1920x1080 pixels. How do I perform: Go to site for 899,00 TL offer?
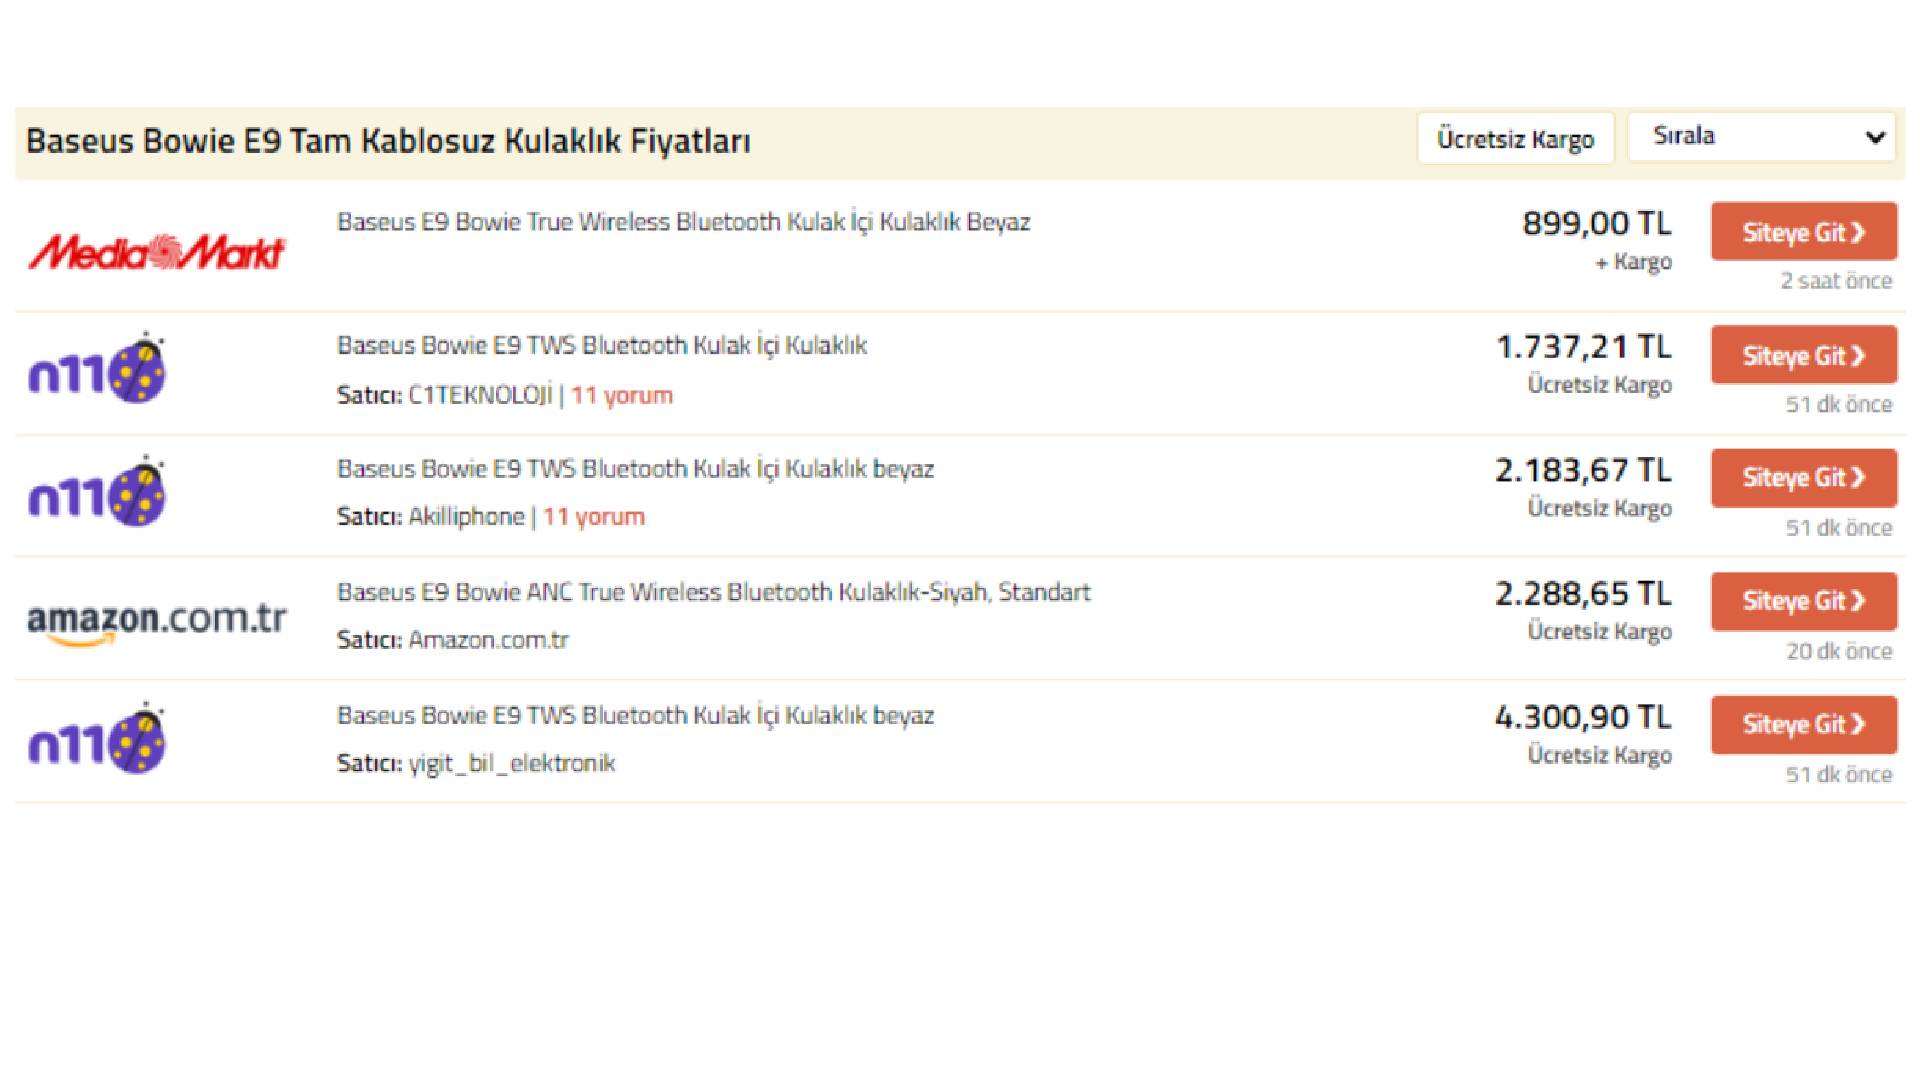tap(1803, 232)
